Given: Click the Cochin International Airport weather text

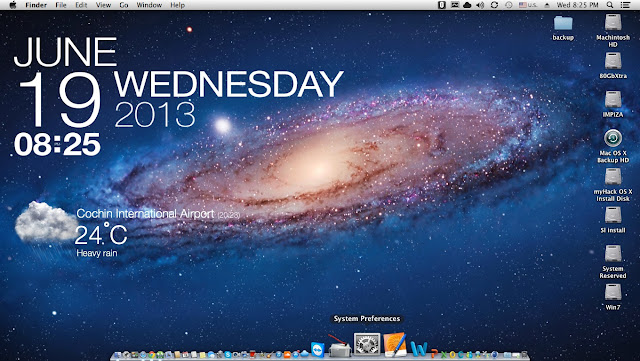Looking at the screenshot, I should [145, 214].
